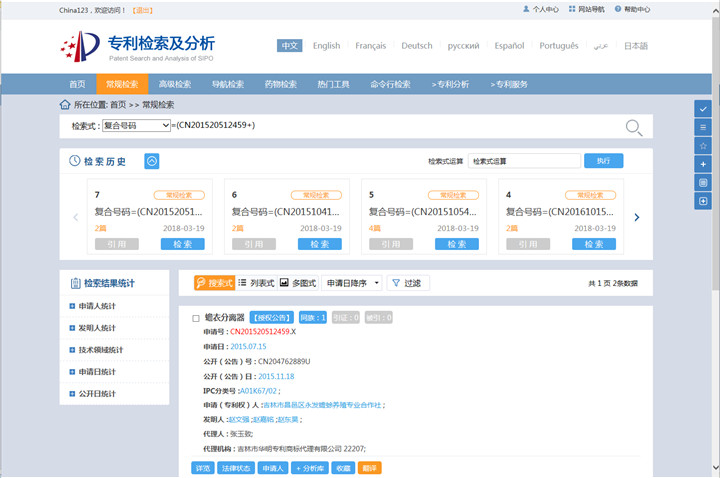Click the star favorites icon in right sidebar
720x478 pixels.
click(x=703, y=146)
